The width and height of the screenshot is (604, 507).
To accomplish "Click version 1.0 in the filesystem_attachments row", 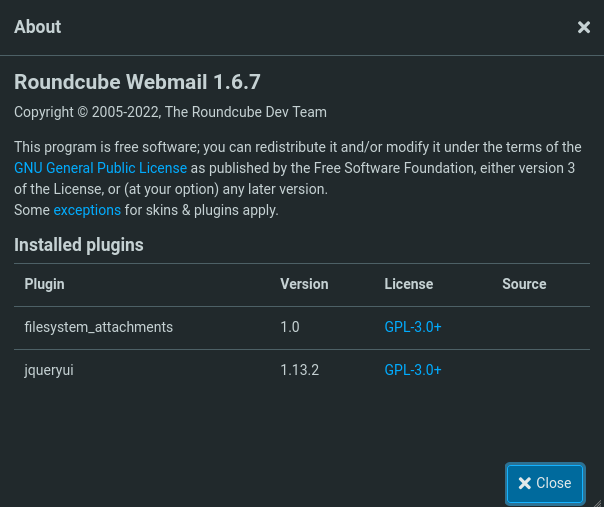I will coord(290,327).
